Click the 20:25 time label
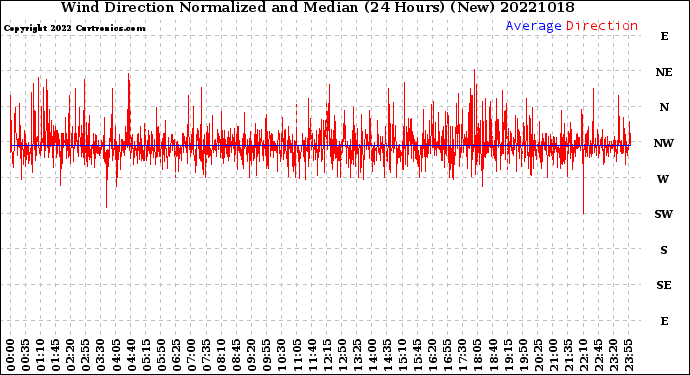690x375 pixels. 538,355
